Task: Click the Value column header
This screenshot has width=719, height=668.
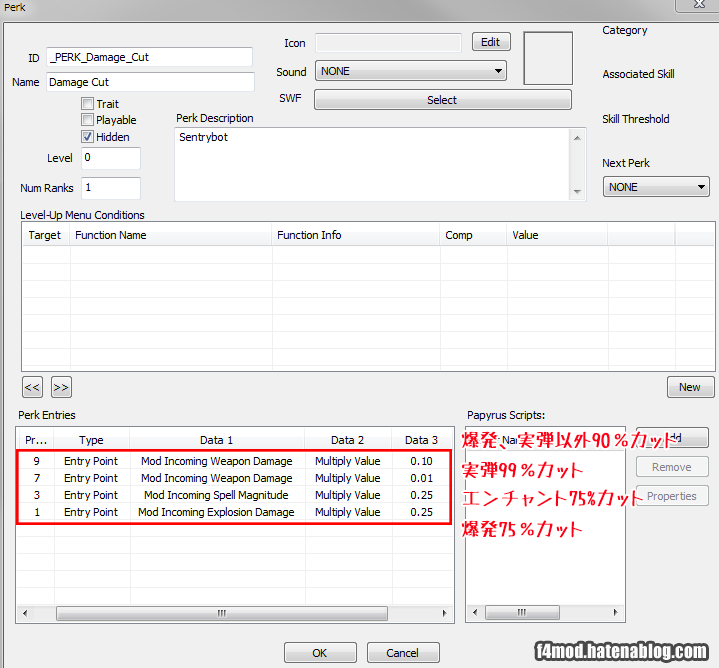Action: coord(557,235)
